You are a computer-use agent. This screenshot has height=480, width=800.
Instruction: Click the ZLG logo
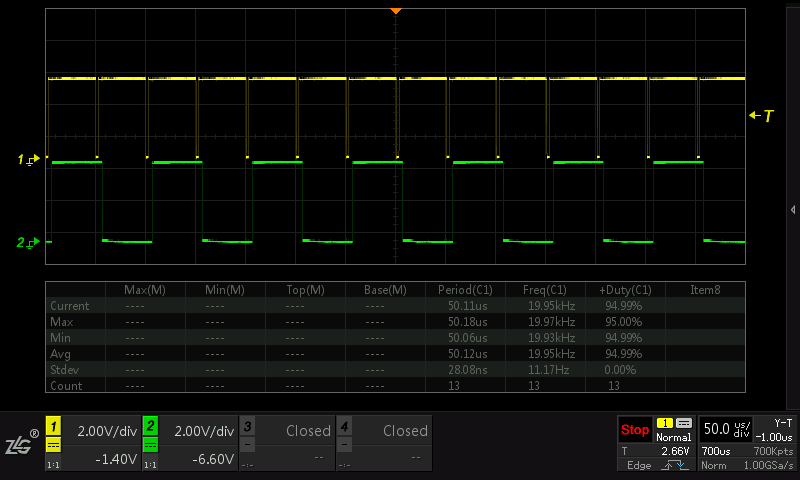point(21,443)
